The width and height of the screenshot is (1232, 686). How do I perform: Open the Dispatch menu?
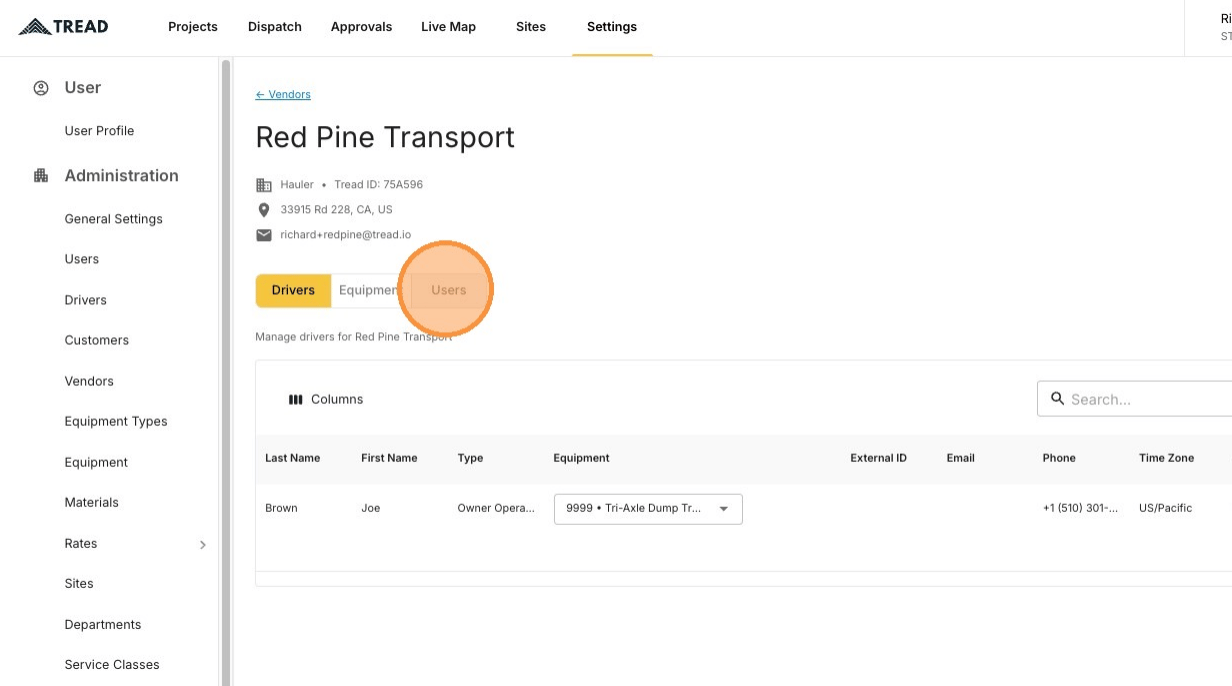coord(275,27)
